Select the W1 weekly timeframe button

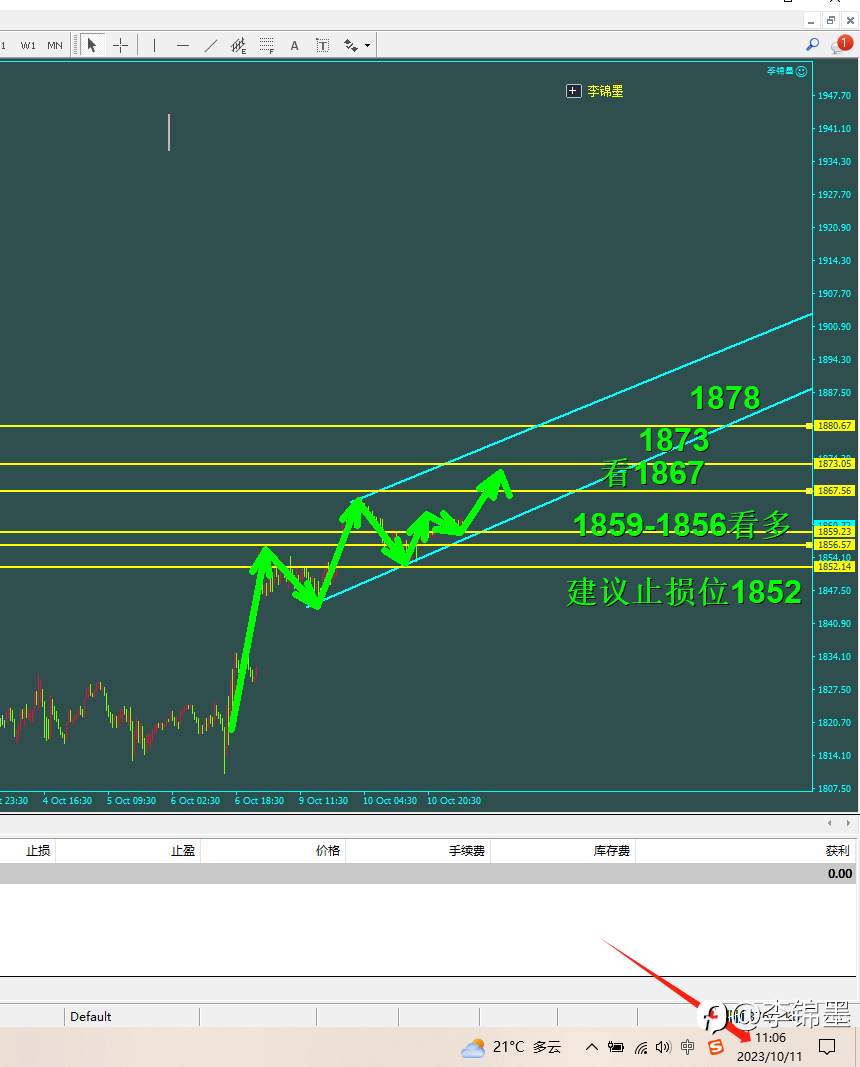[28, 46]
